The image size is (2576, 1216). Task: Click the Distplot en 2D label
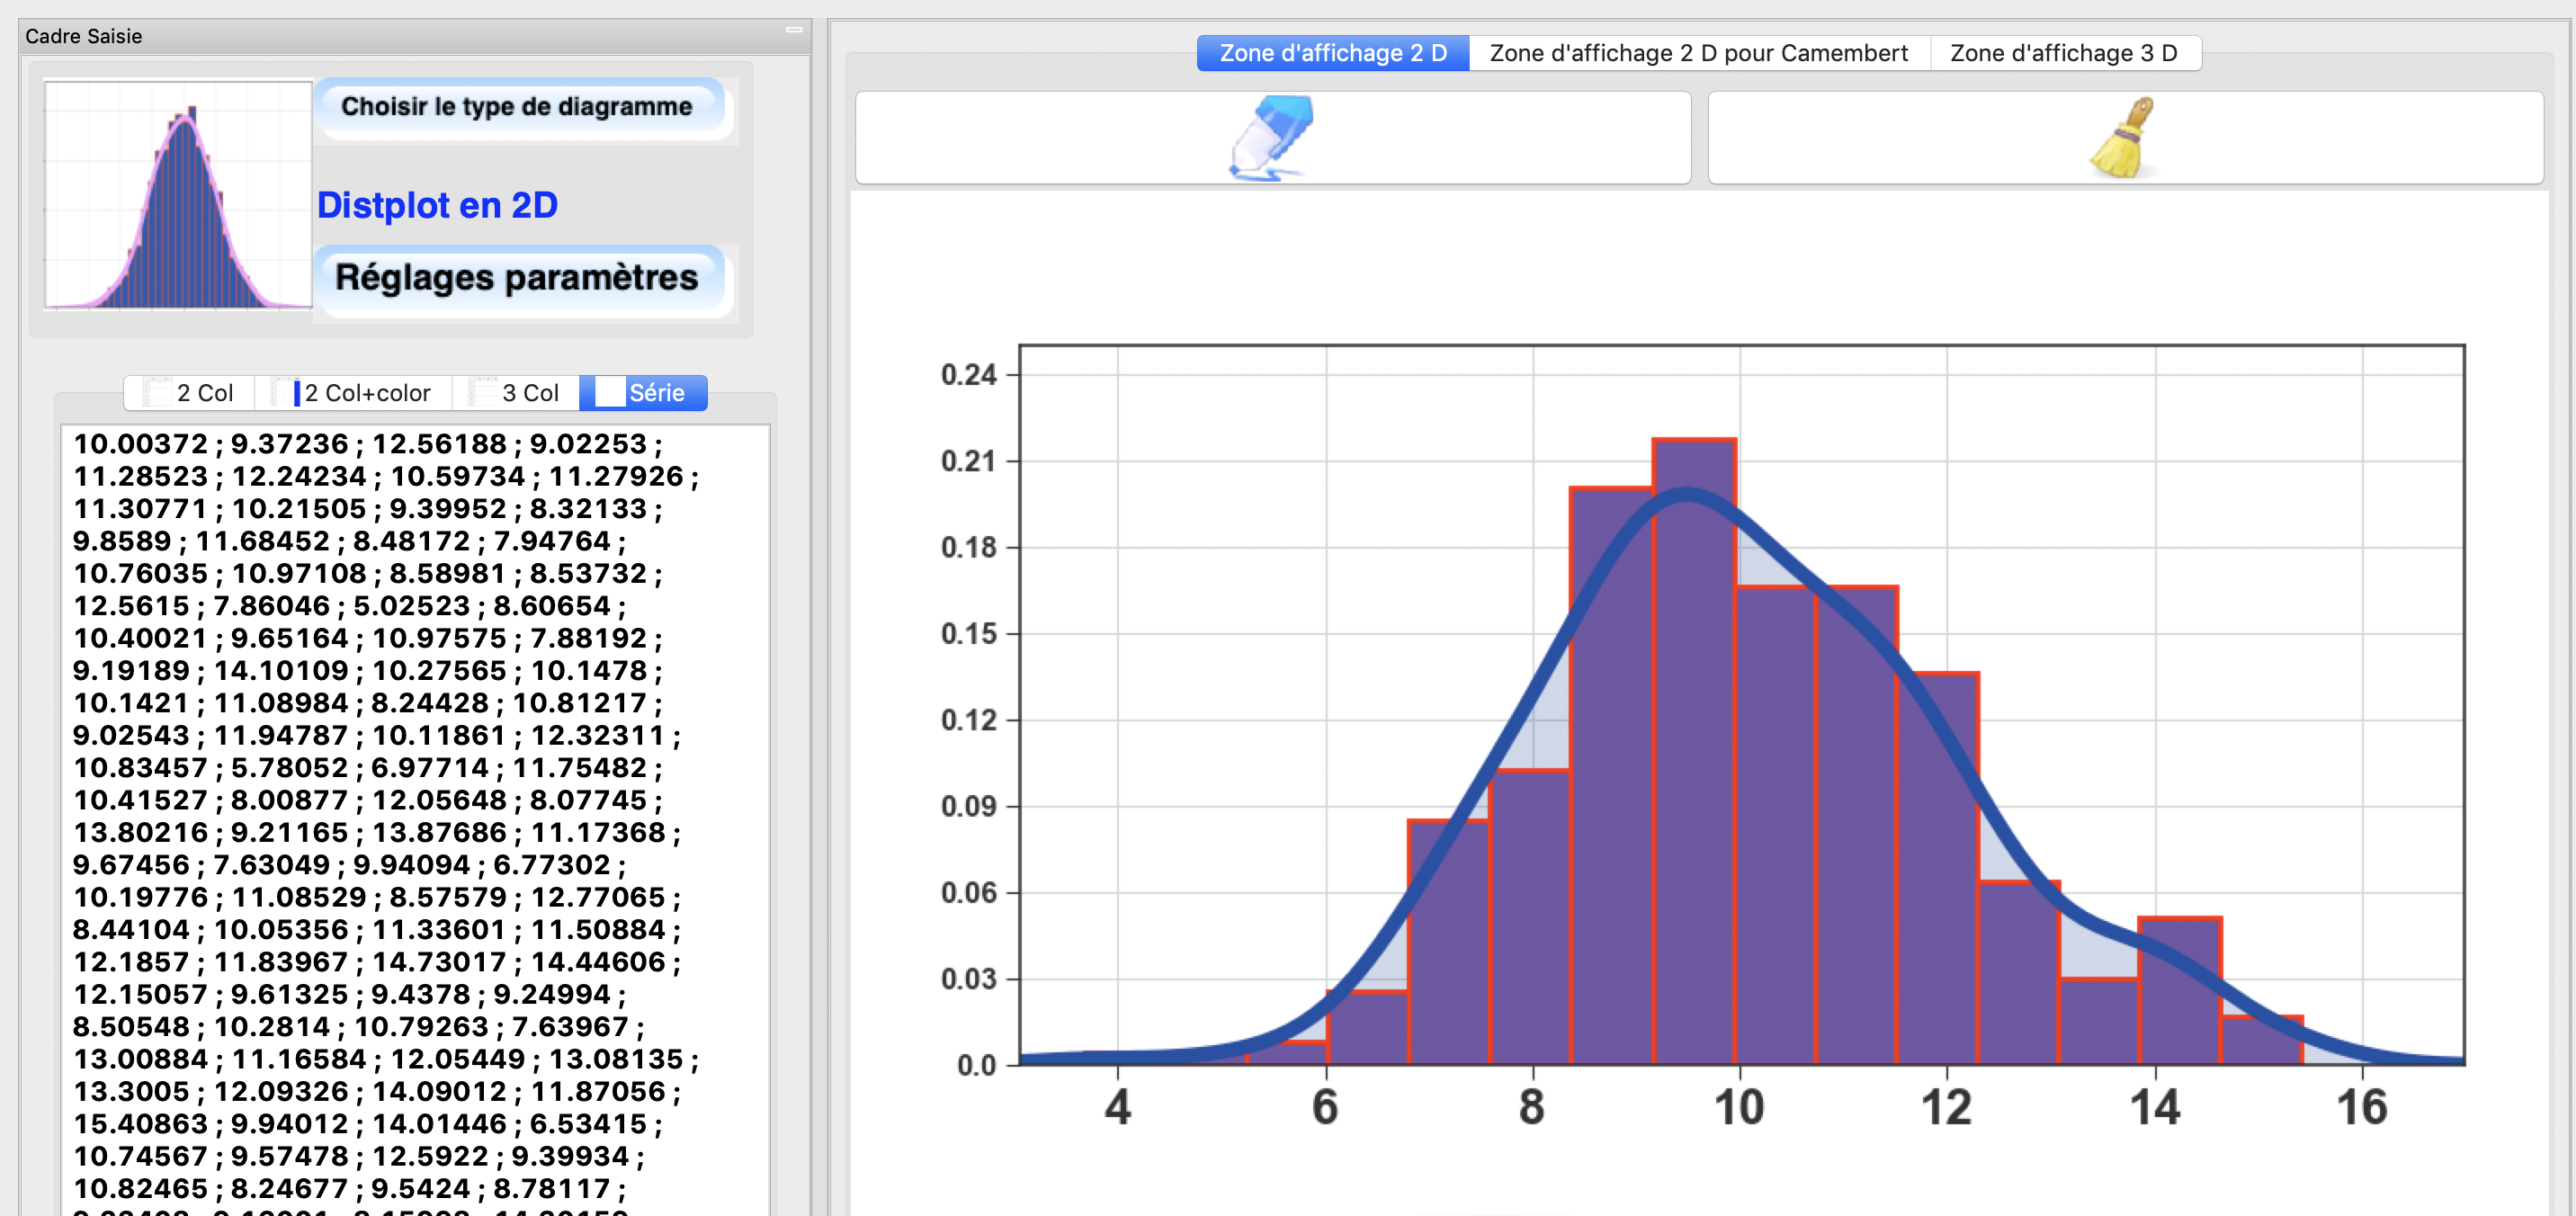(437, 205)
